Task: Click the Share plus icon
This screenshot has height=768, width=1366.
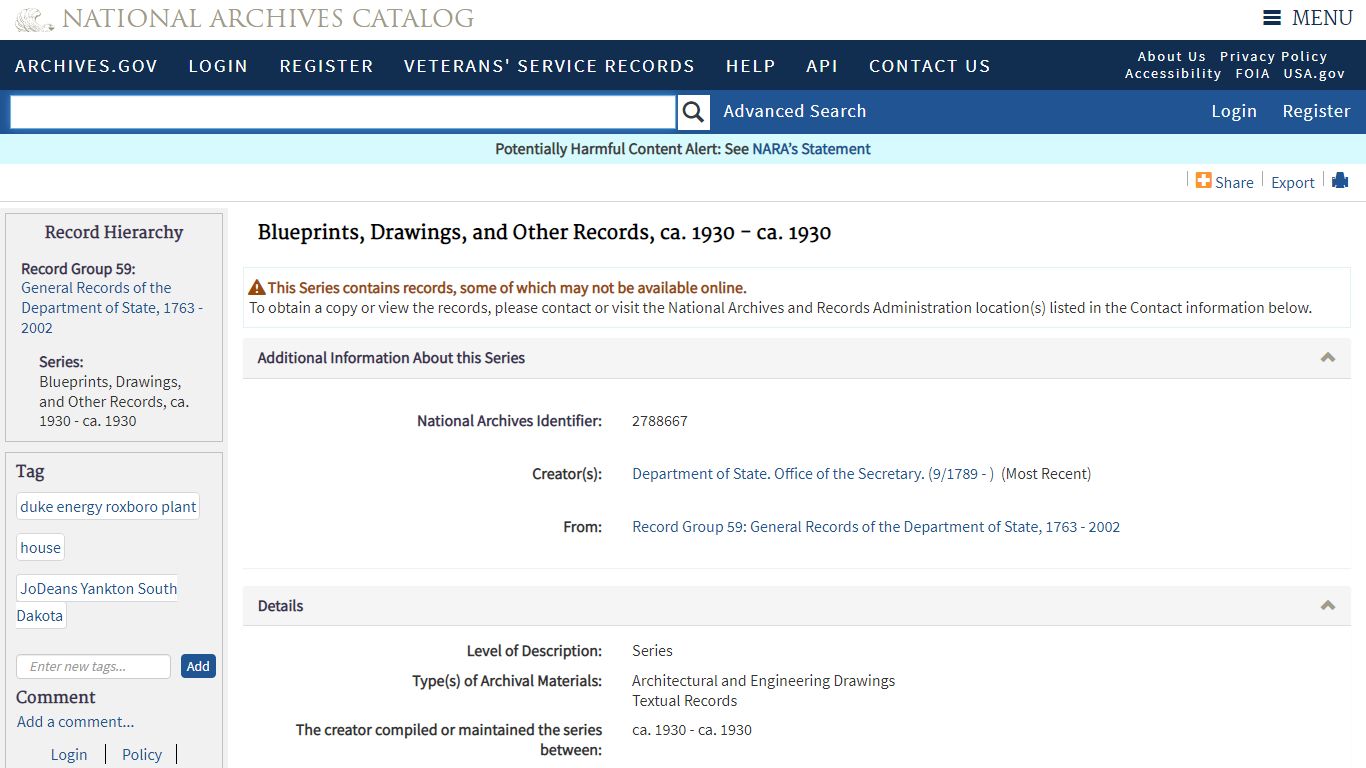Action: point(1203,181)
